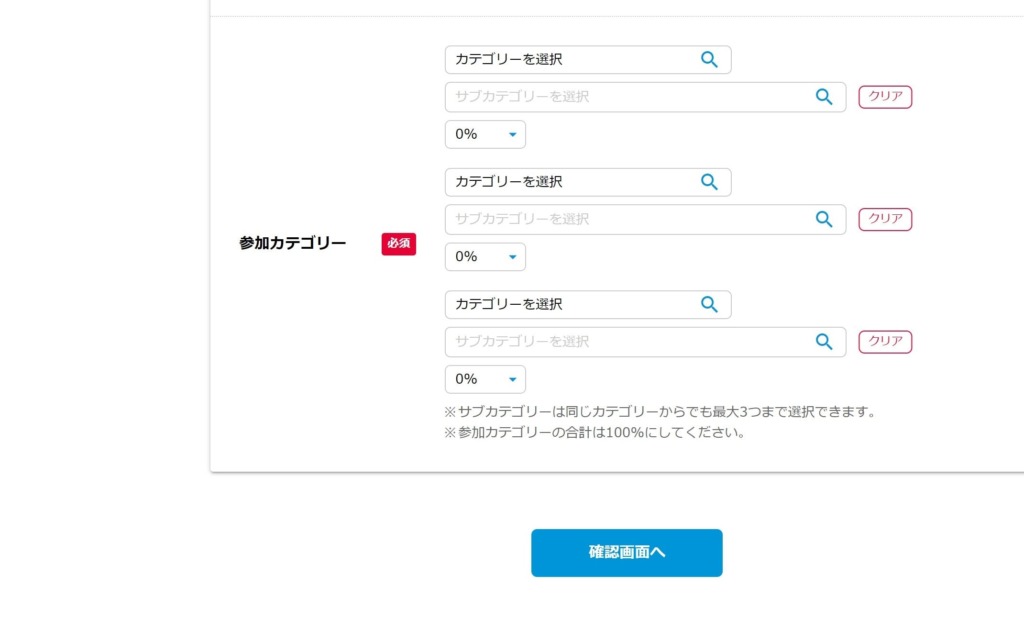The image size is (1024, 620).
Task: Click search icon in second カテゴリーを選択 field
Action: tap(709, 182)
